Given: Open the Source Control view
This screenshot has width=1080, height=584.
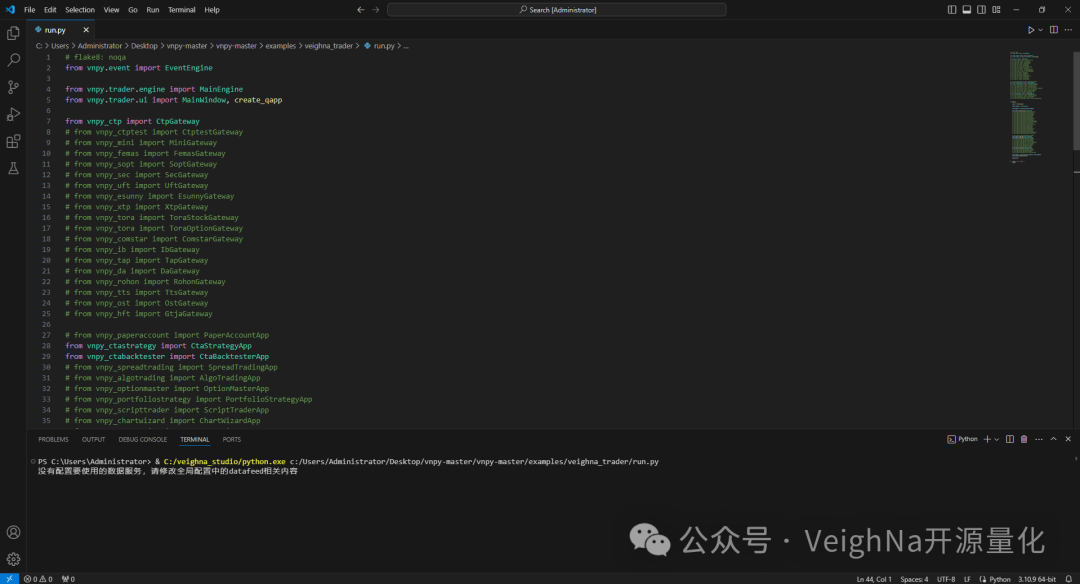Looking at the screenshot, I should [13, 87].
